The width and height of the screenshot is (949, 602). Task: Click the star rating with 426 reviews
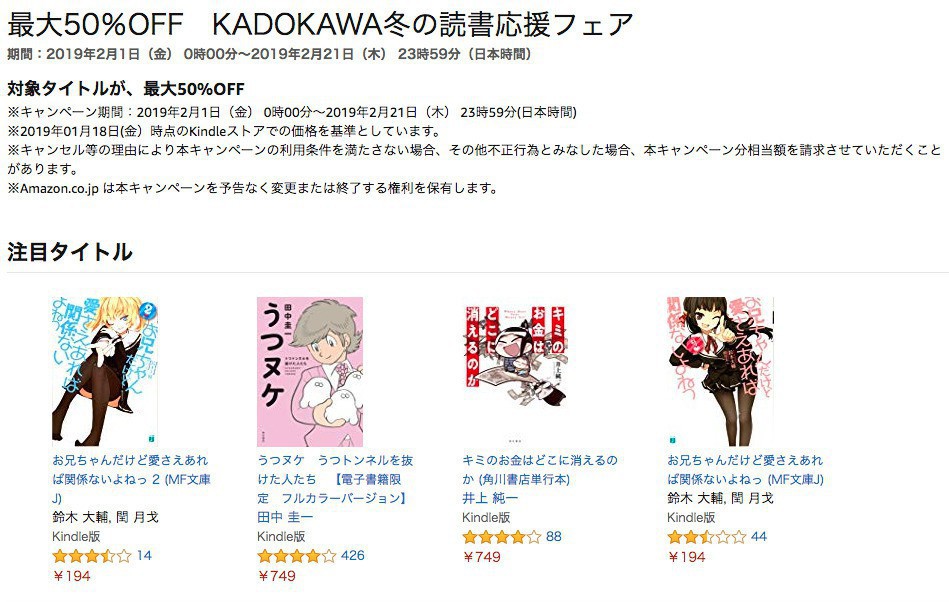pyautogui.click(x=297, y=556)
